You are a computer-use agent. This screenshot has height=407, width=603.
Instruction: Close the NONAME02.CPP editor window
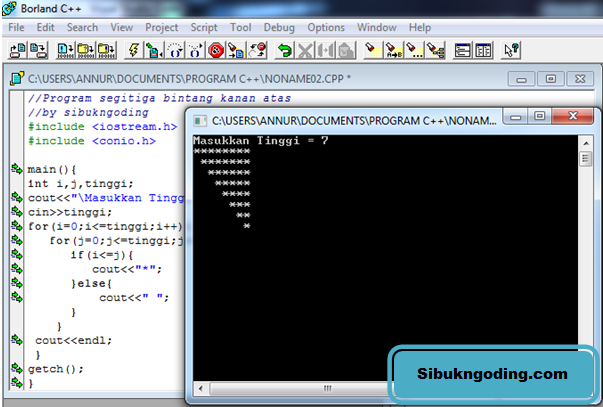580,79
